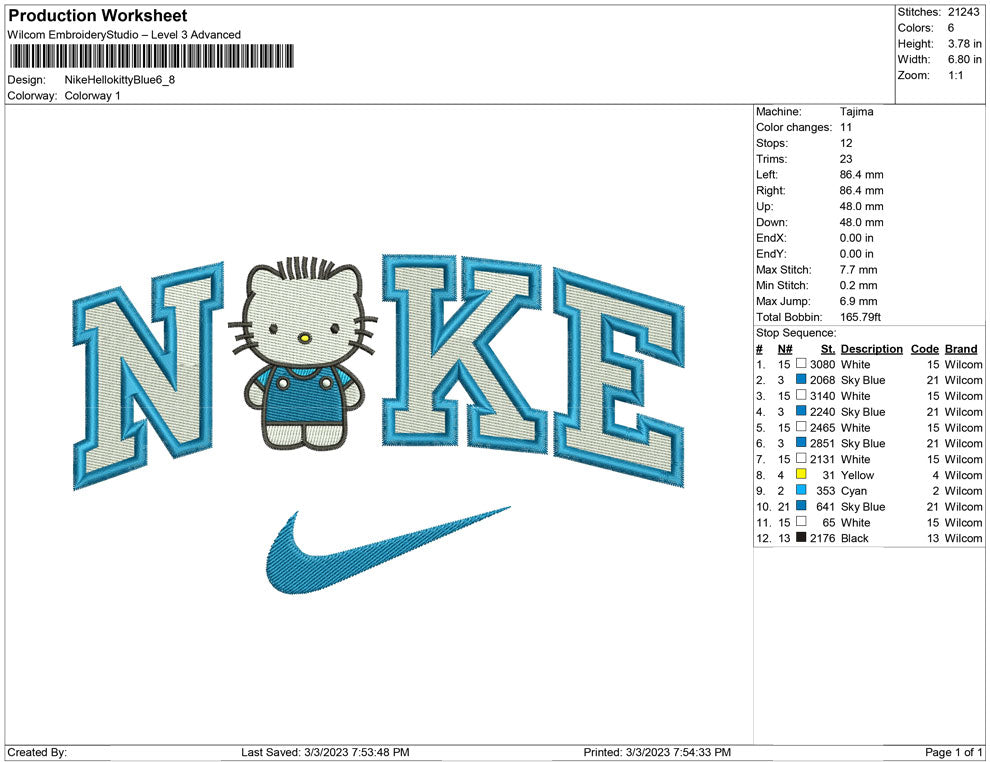Click the Code column header

(924, 349)
